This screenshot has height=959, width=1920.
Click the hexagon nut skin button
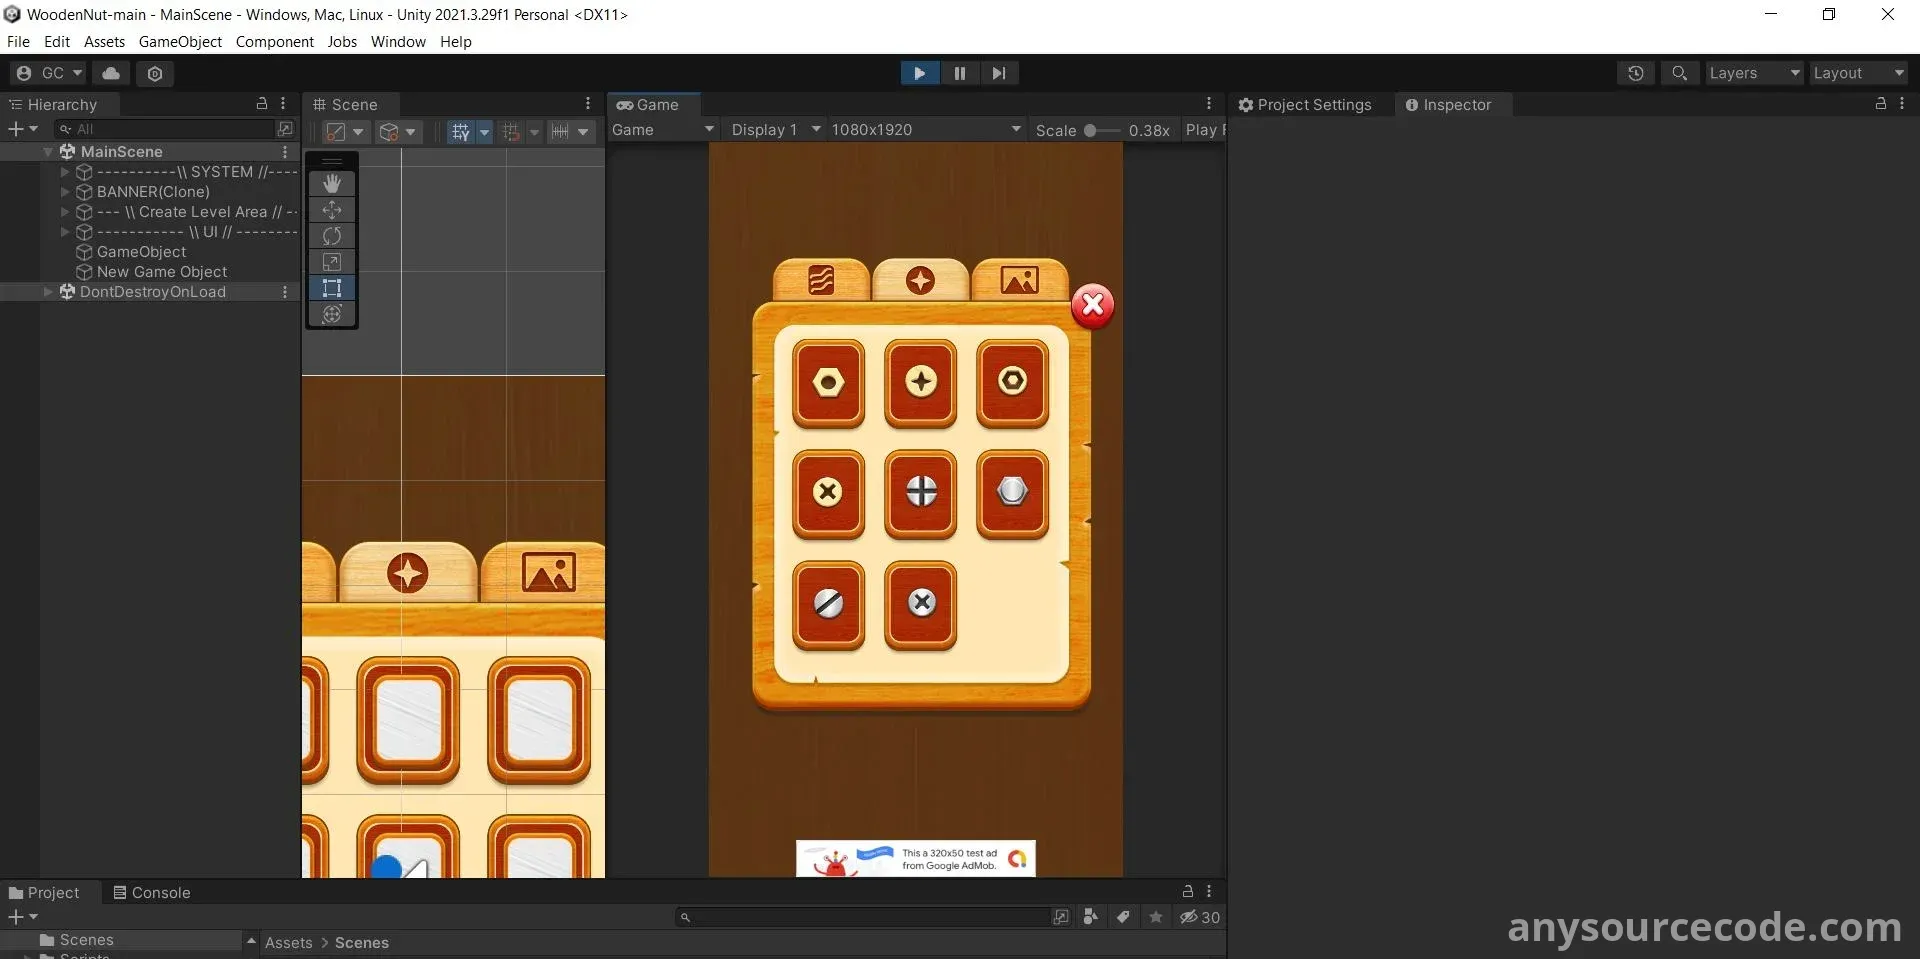click(828, 383)
